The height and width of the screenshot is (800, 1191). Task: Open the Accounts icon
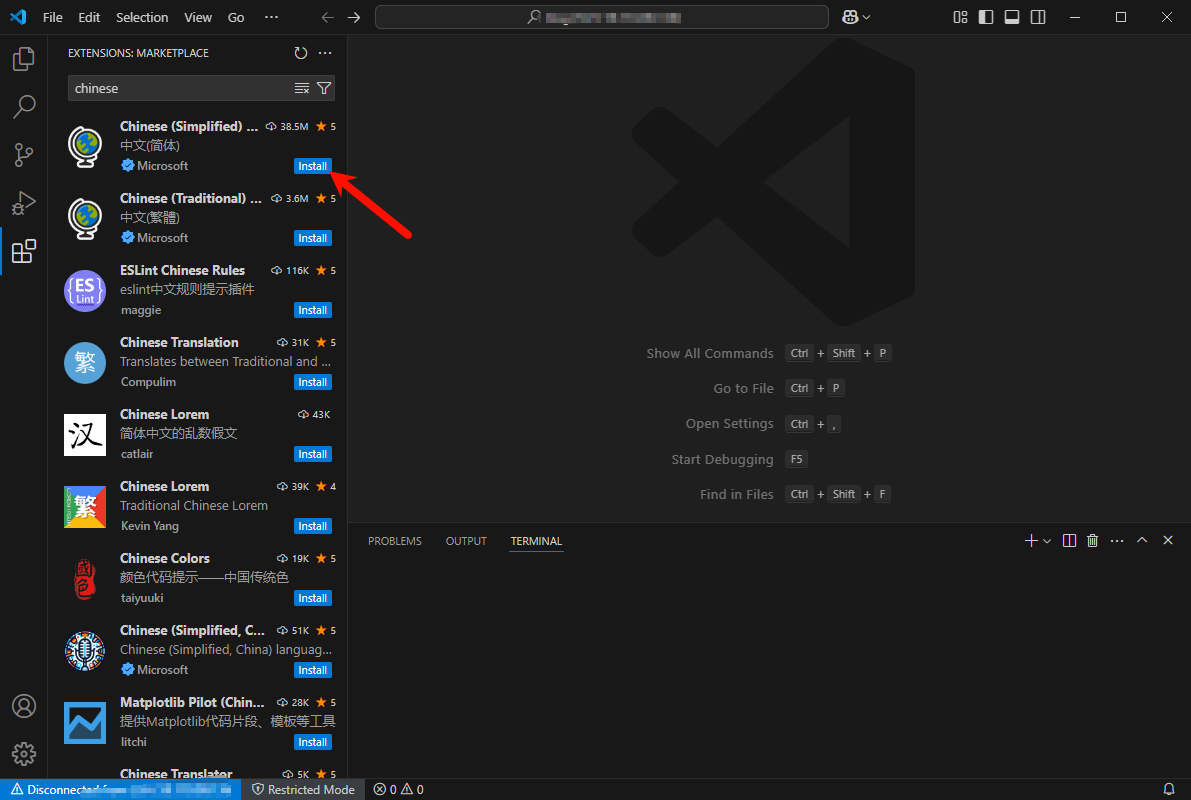[x=23, y=706]
